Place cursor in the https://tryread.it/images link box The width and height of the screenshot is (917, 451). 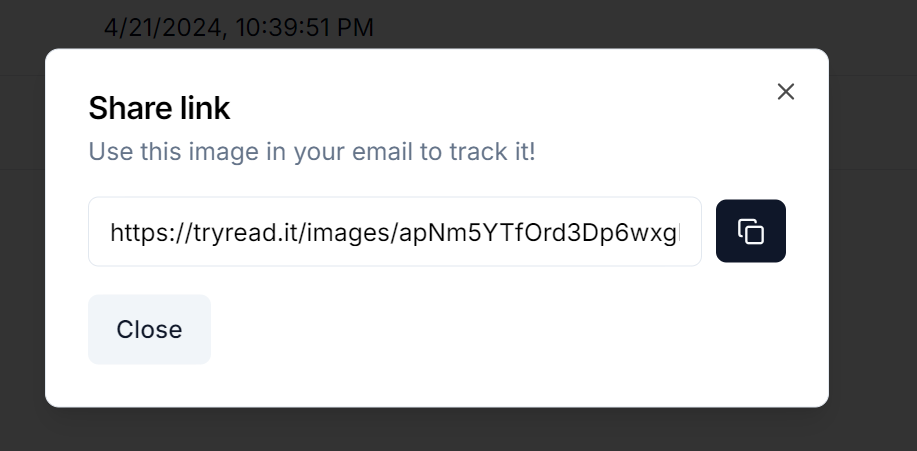[395, 232]
